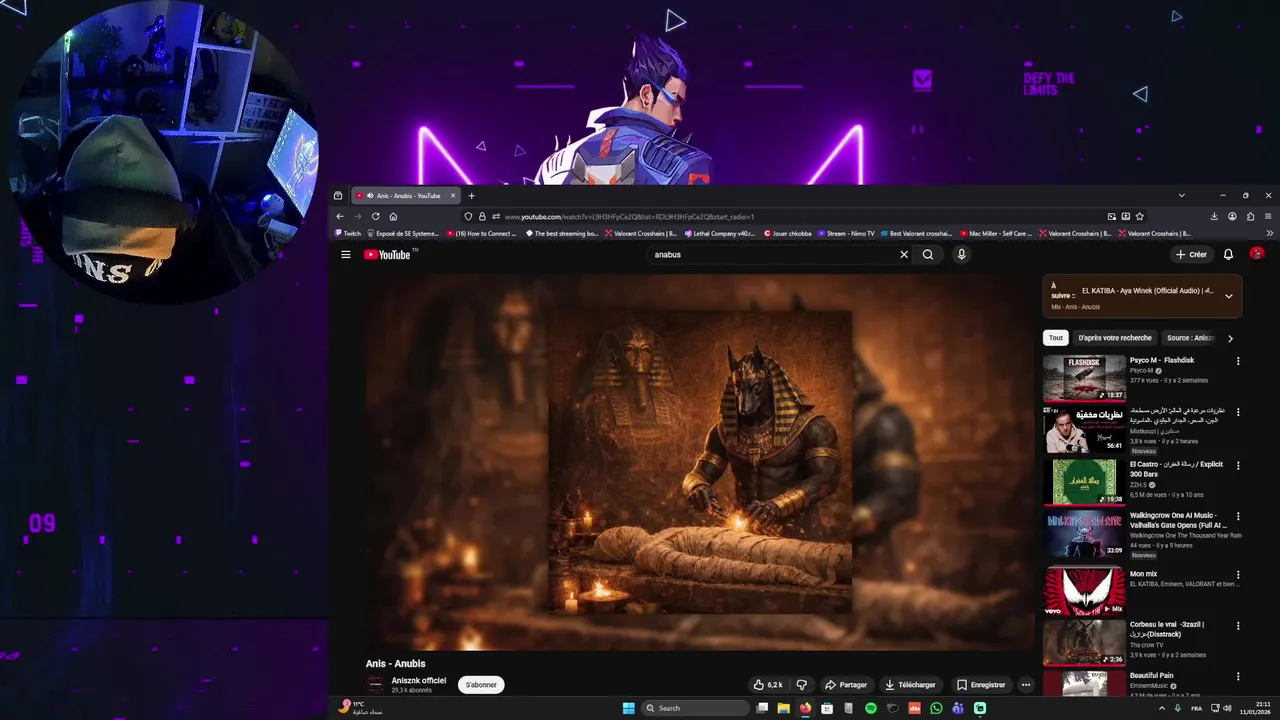Show hidden system tray icons
1280x720 pixels.
click(1161, 708)
